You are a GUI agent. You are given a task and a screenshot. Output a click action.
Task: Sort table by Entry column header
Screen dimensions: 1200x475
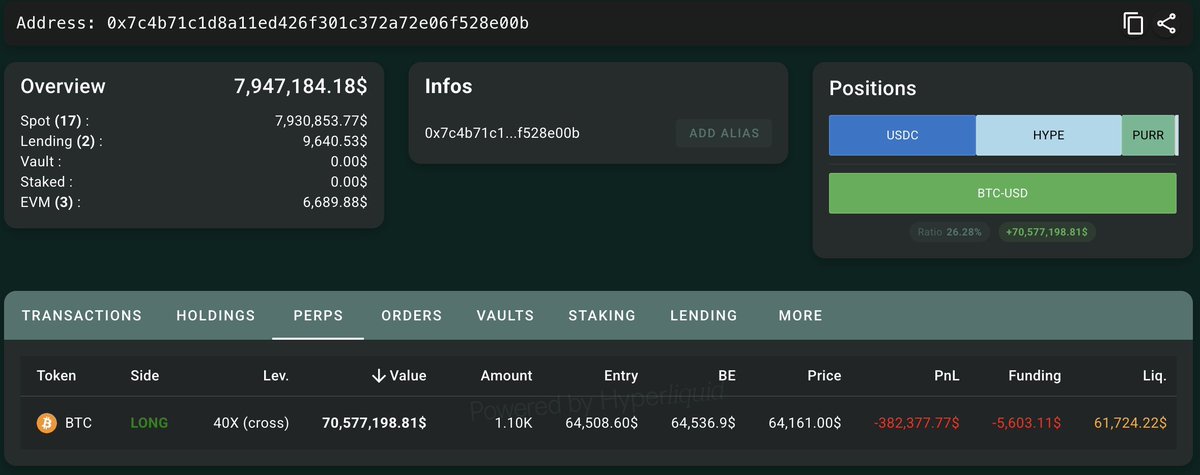point(621,376)
